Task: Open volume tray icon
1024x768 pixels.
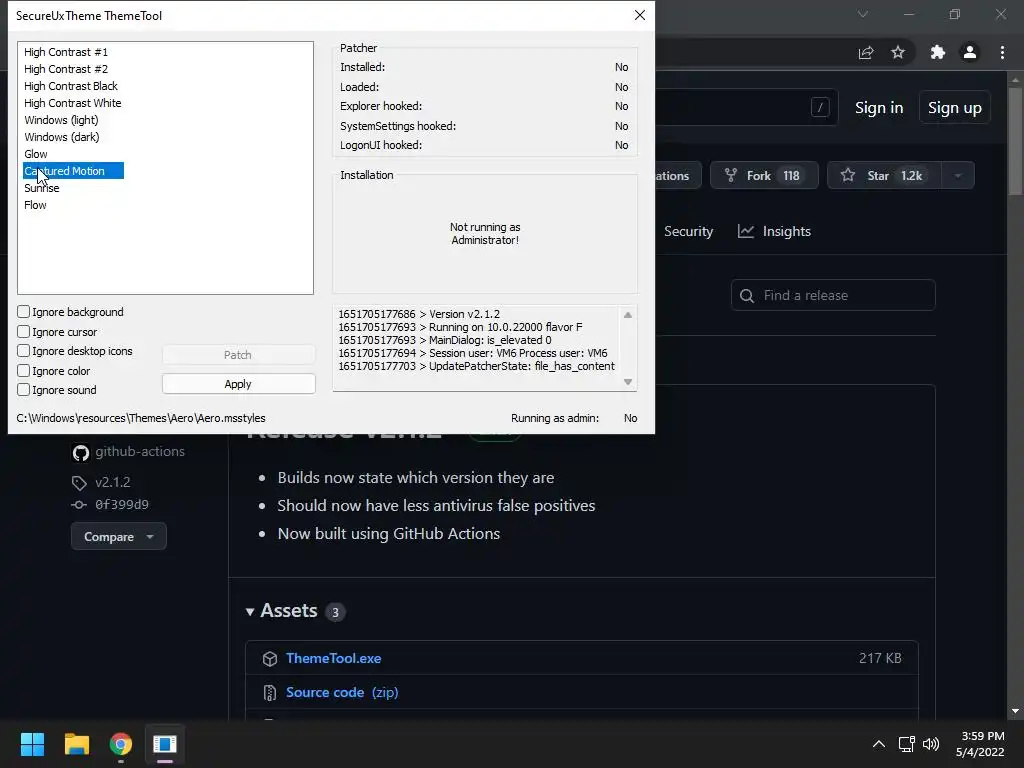Action: point(931,744)
